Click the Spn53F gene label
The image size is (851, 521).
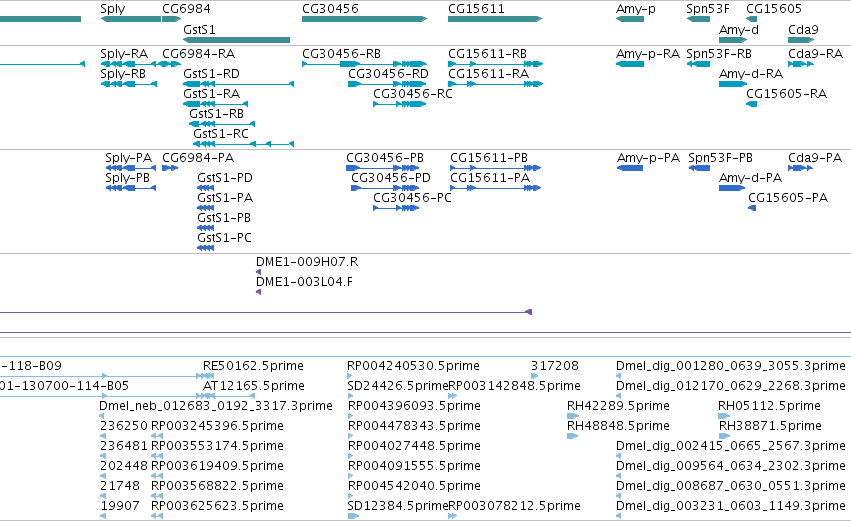pos(708,9)
